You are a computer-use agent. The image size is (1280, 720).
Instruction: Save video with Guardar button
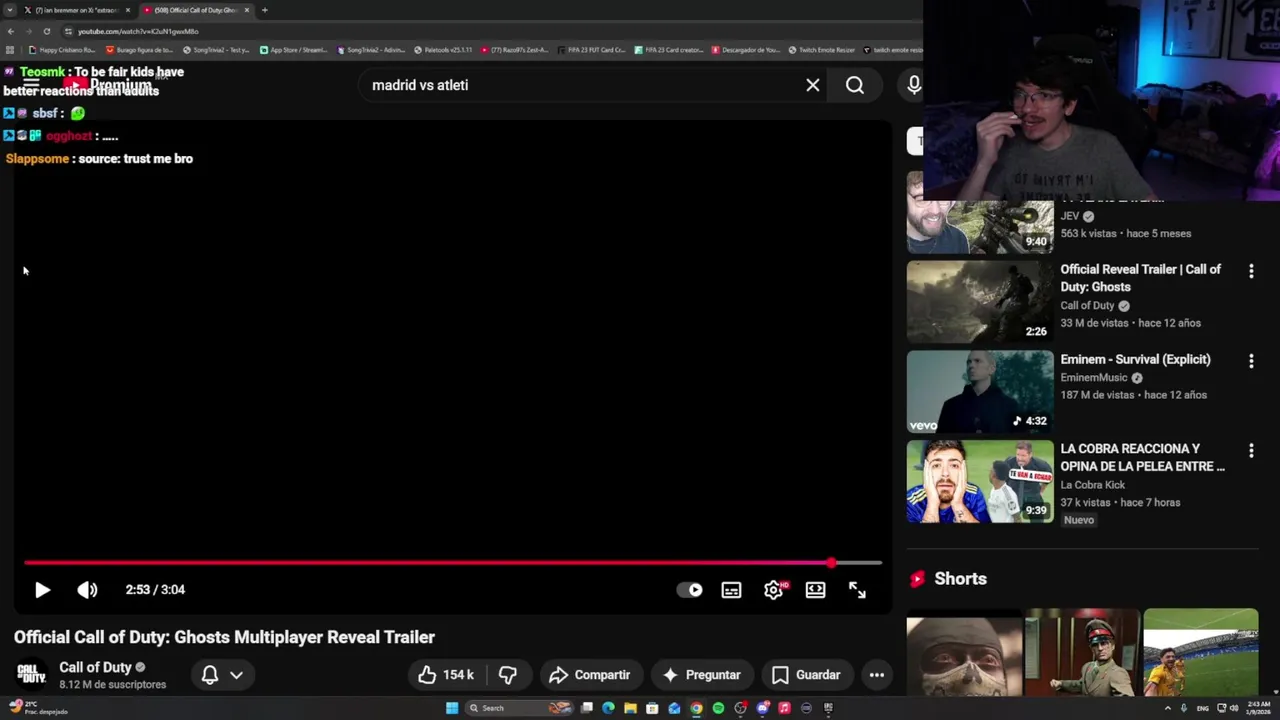[x=806, y=675]
